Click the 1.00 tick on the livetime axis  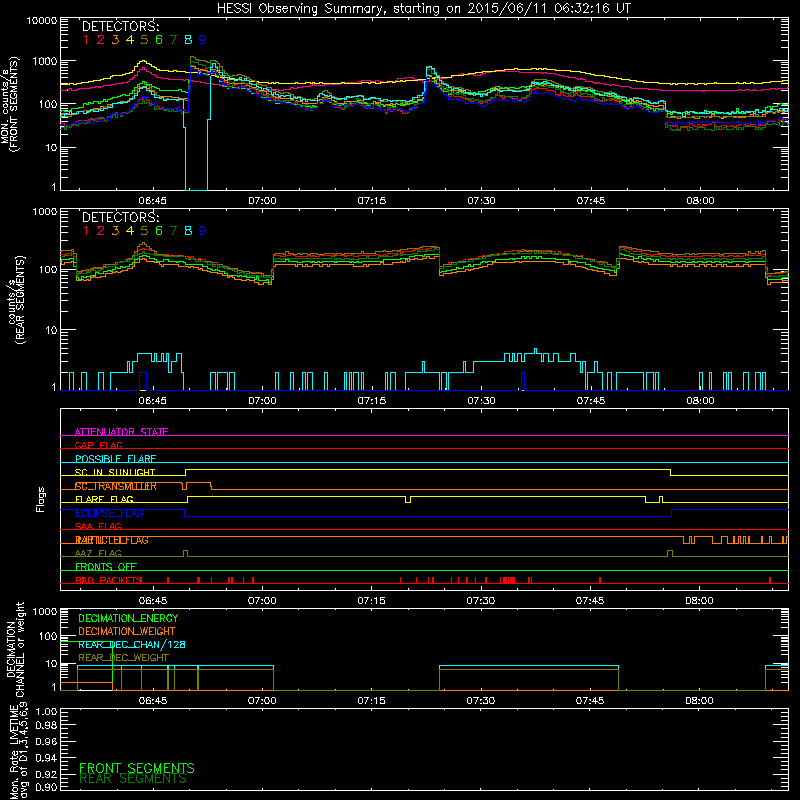click(46, 712)
